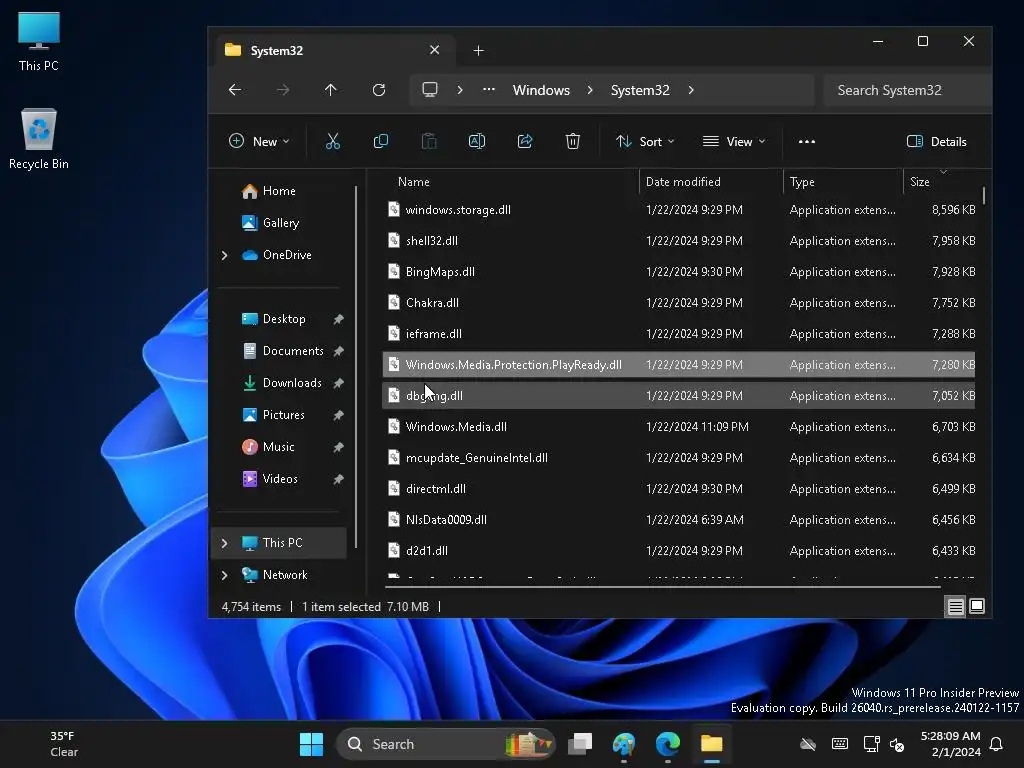The width and height of the screenshot is (1024, 768).
Task: Expand the This PC tree node
Action: [225, 543]
